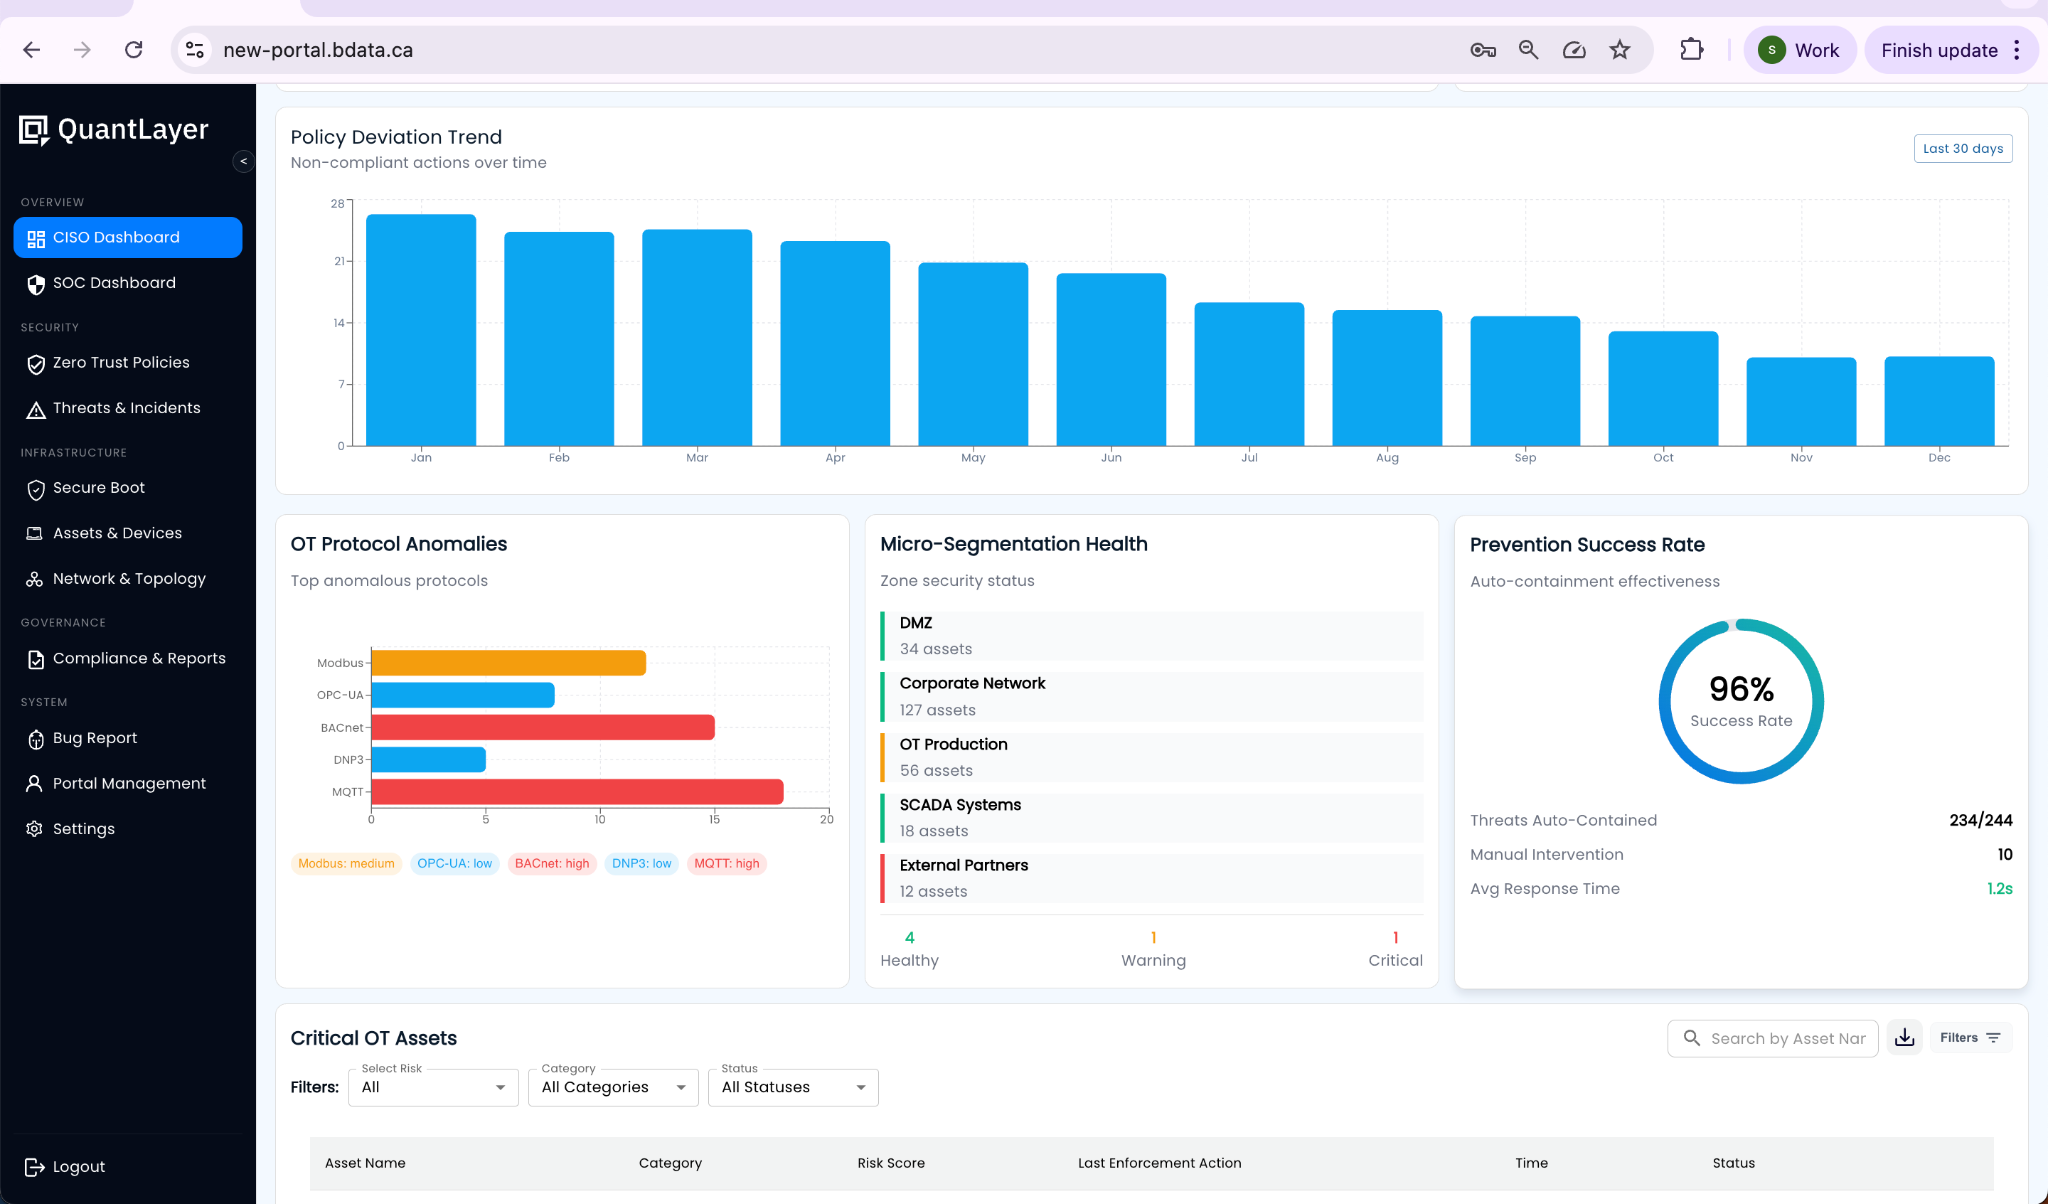Open SOC Dashboard from sidebar

point(114,283)
